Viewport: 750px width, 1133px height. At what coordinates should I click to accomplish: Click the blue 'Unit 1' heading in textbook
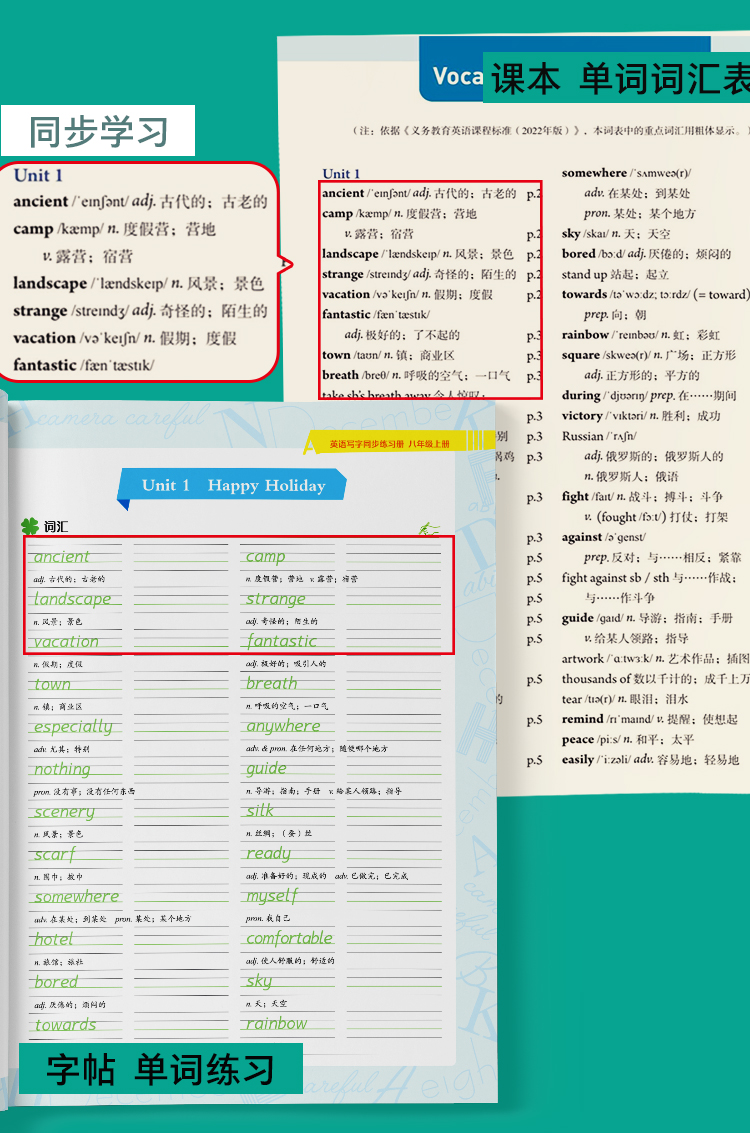point(341,174)
